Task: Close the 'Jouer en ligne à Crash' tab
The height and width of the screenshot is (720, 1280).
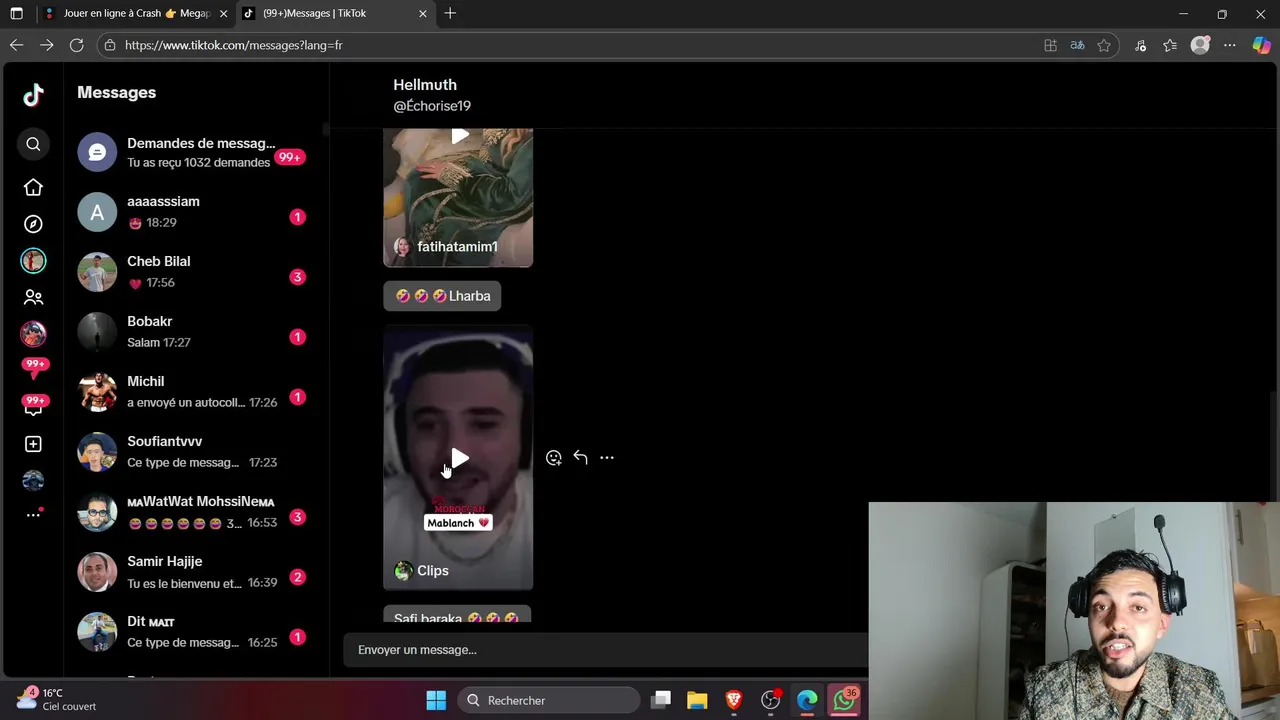Action: [223, 13]
